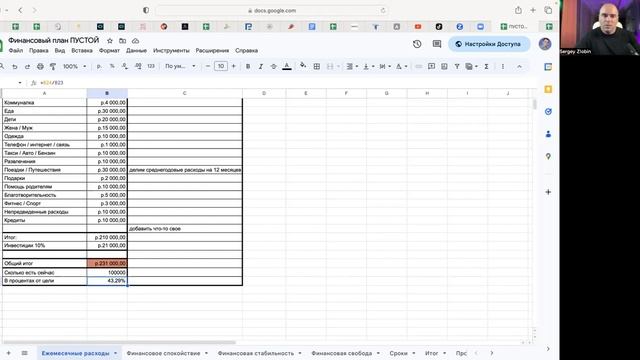The height and width of the screenshot is (360, 640).
Task: Open the horizontal align dropdown
Action: click(352, 67)
